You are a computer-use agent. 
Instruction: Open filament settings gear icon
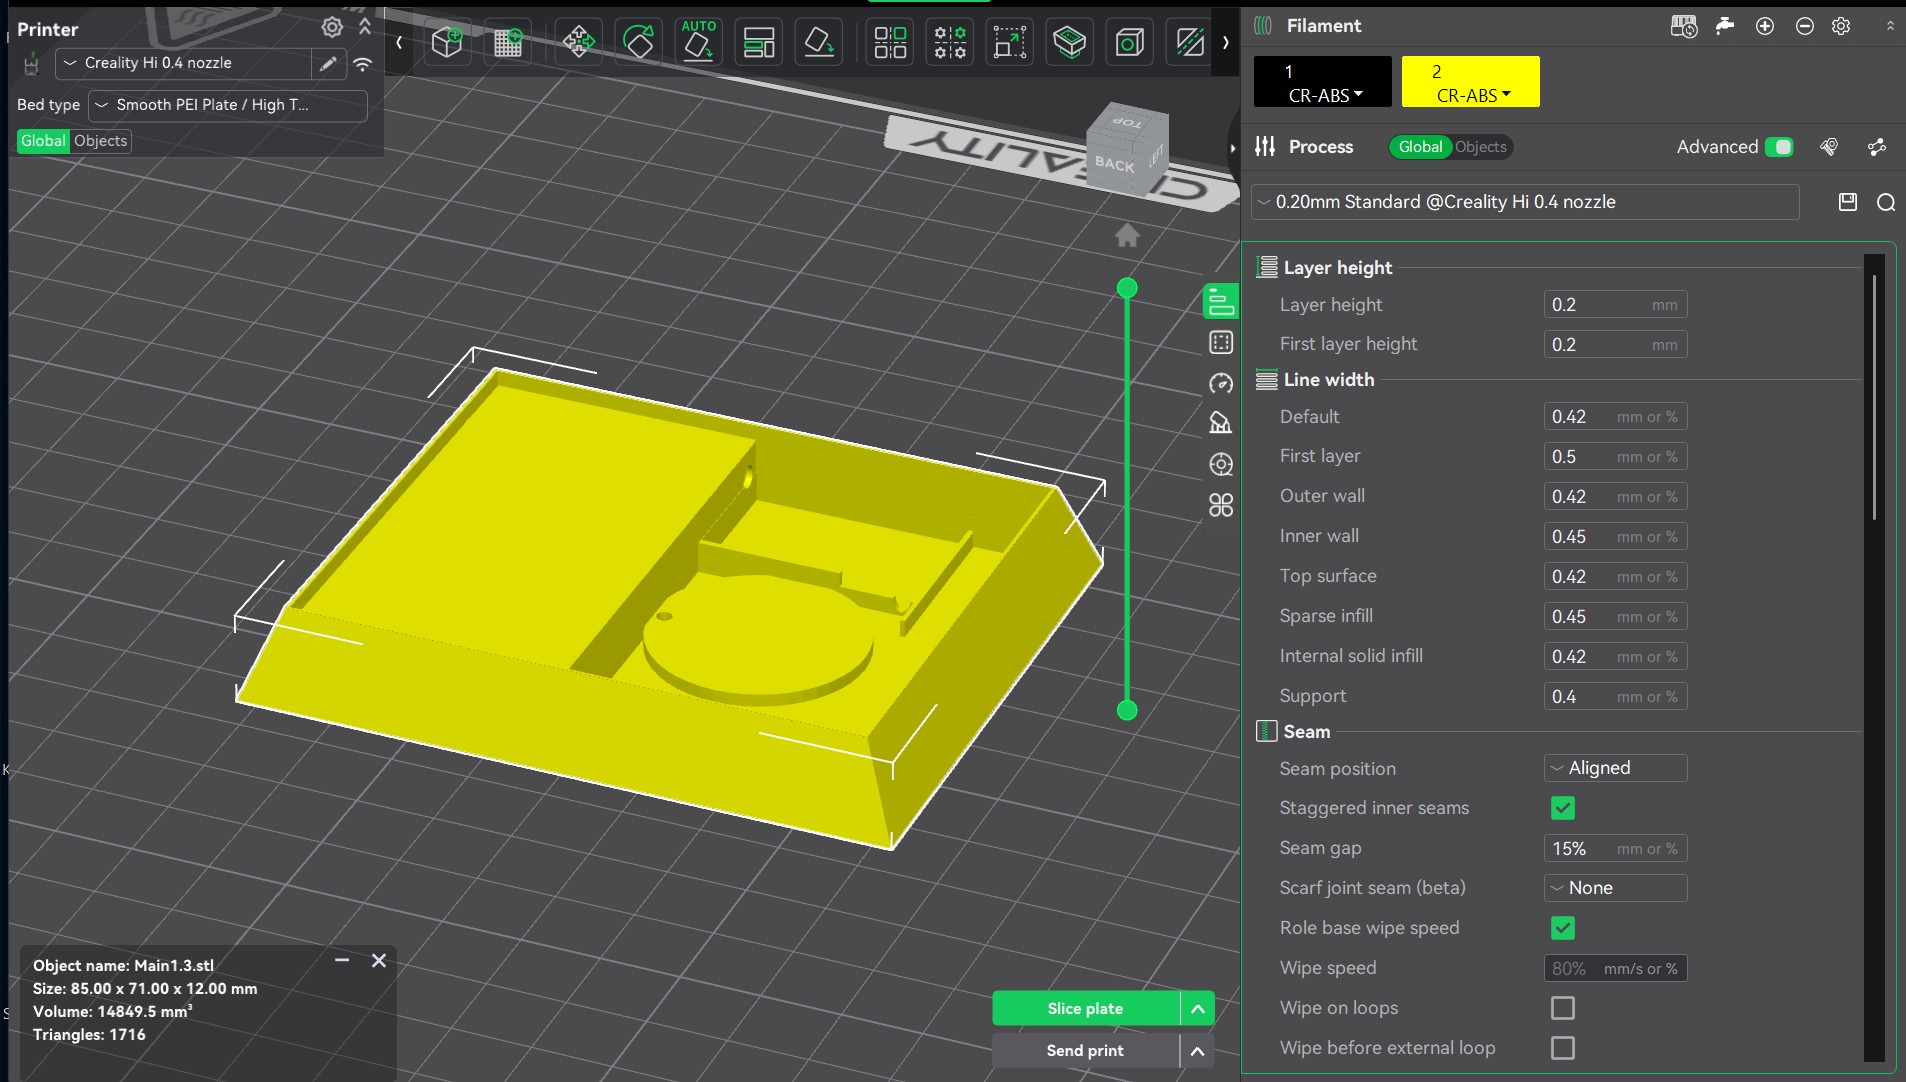point(1841,26)
